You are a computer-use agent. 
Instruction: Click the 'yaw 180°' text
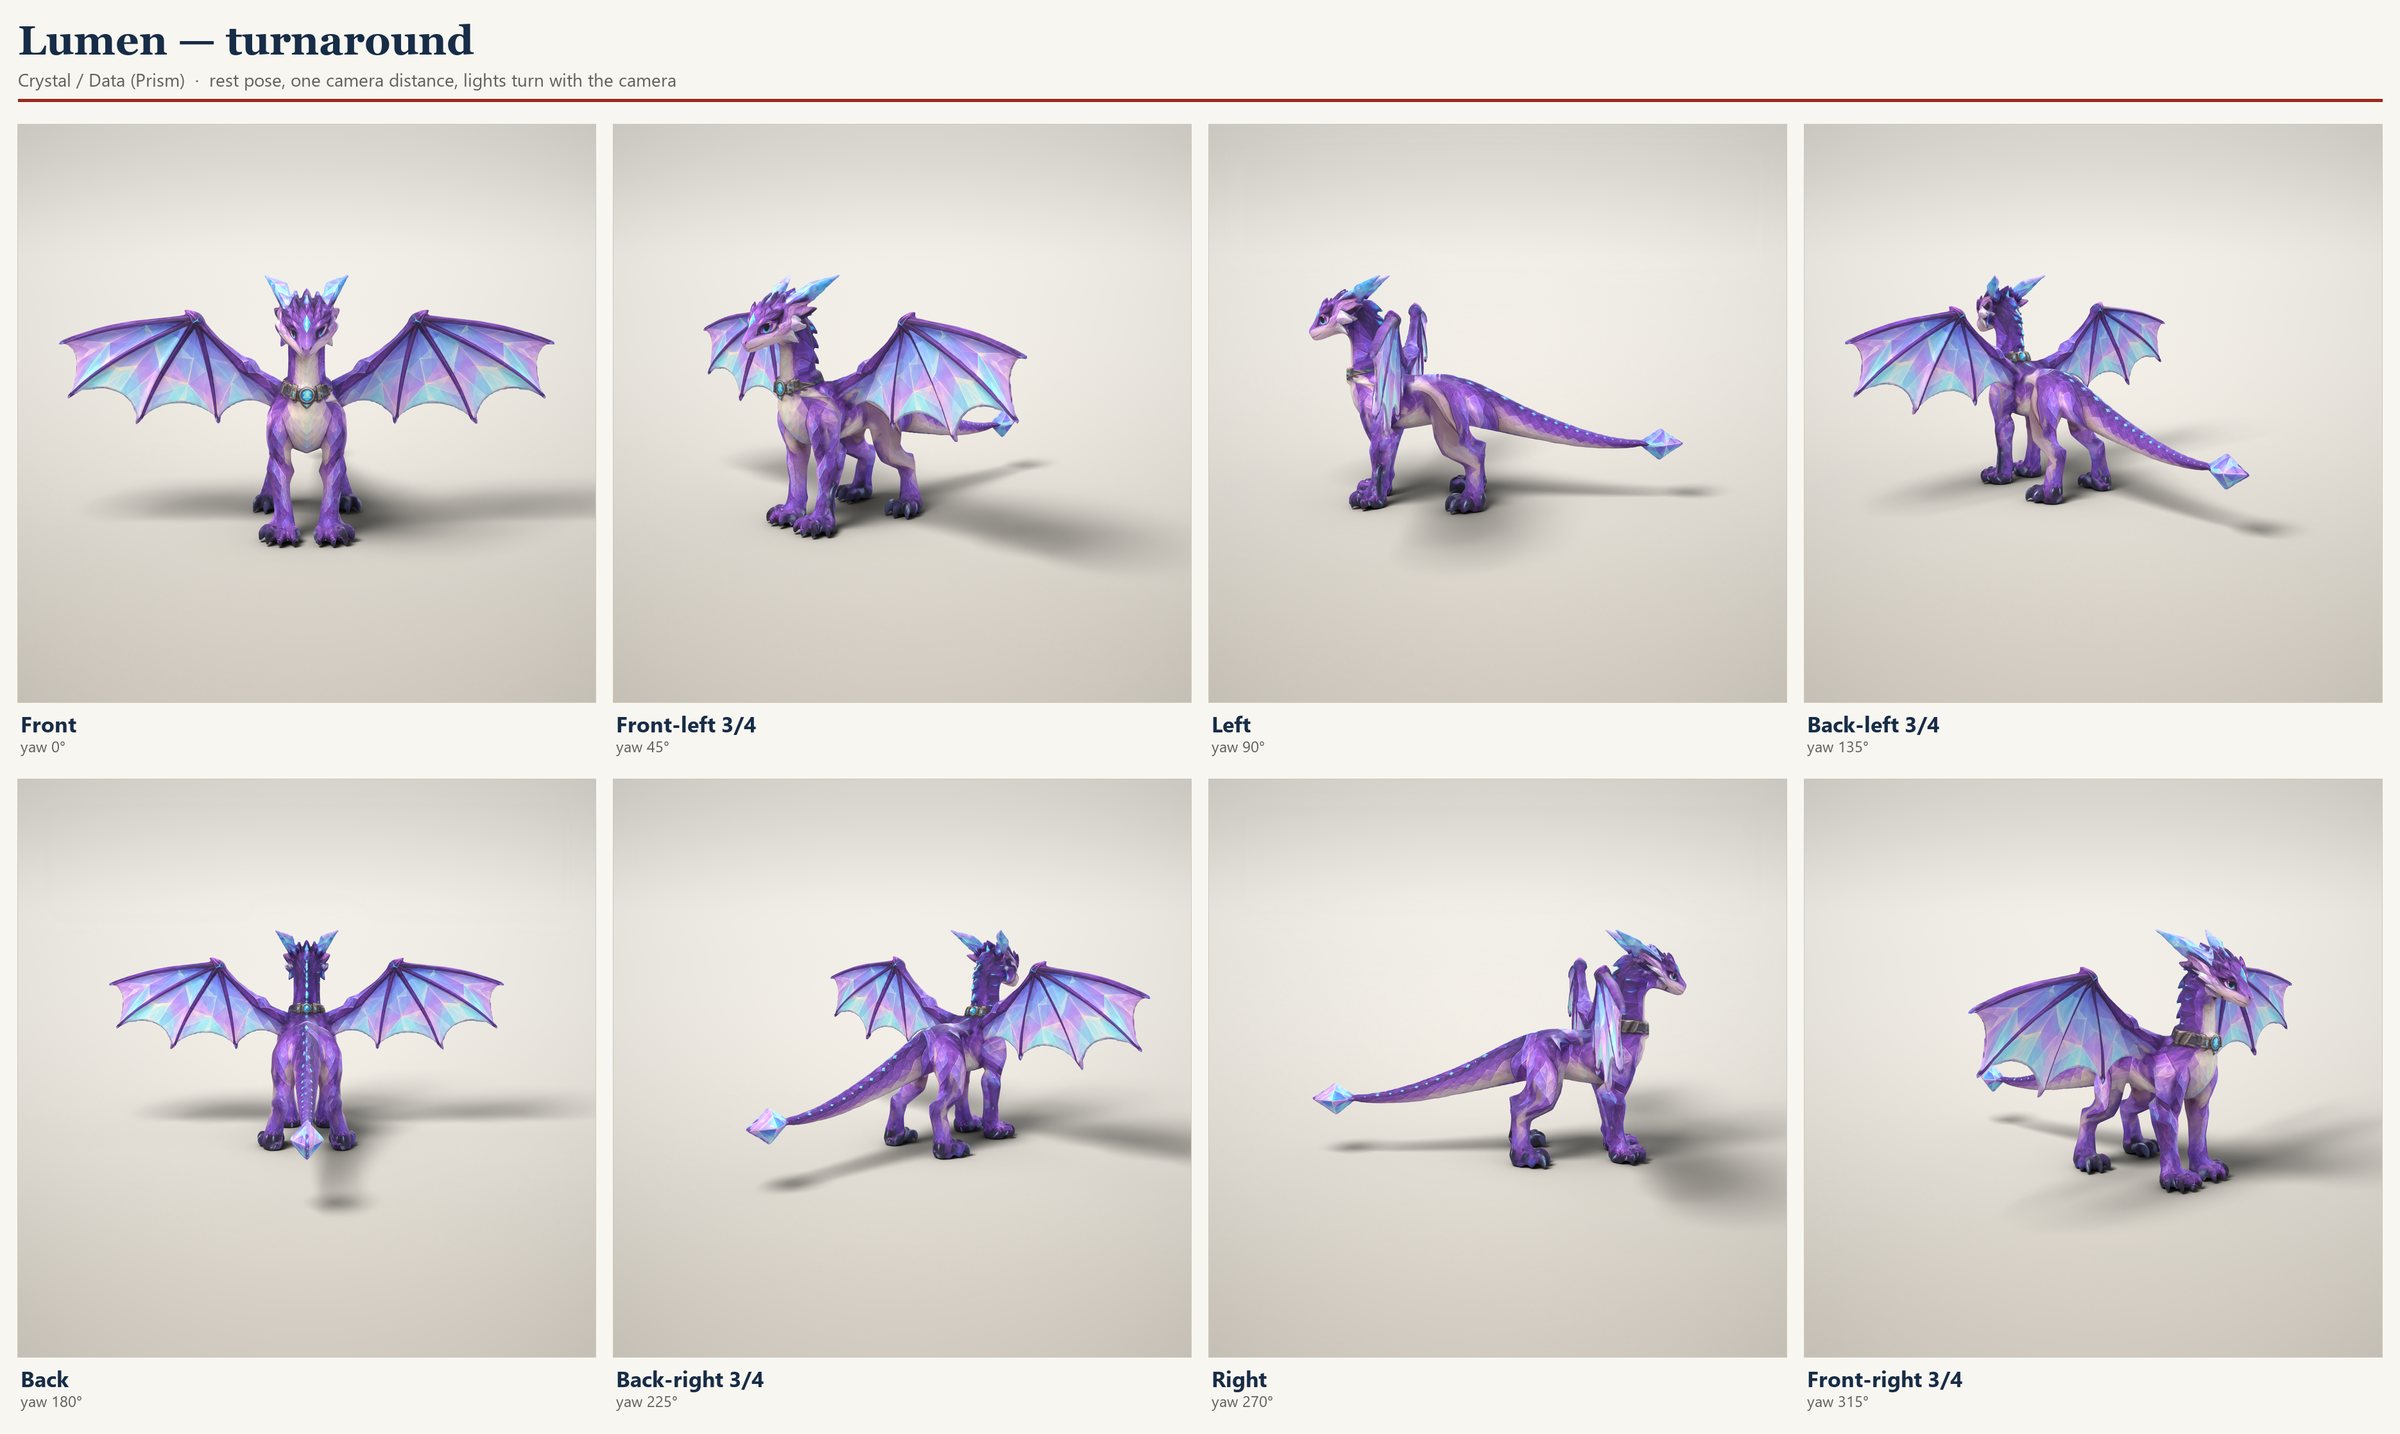51,1402
